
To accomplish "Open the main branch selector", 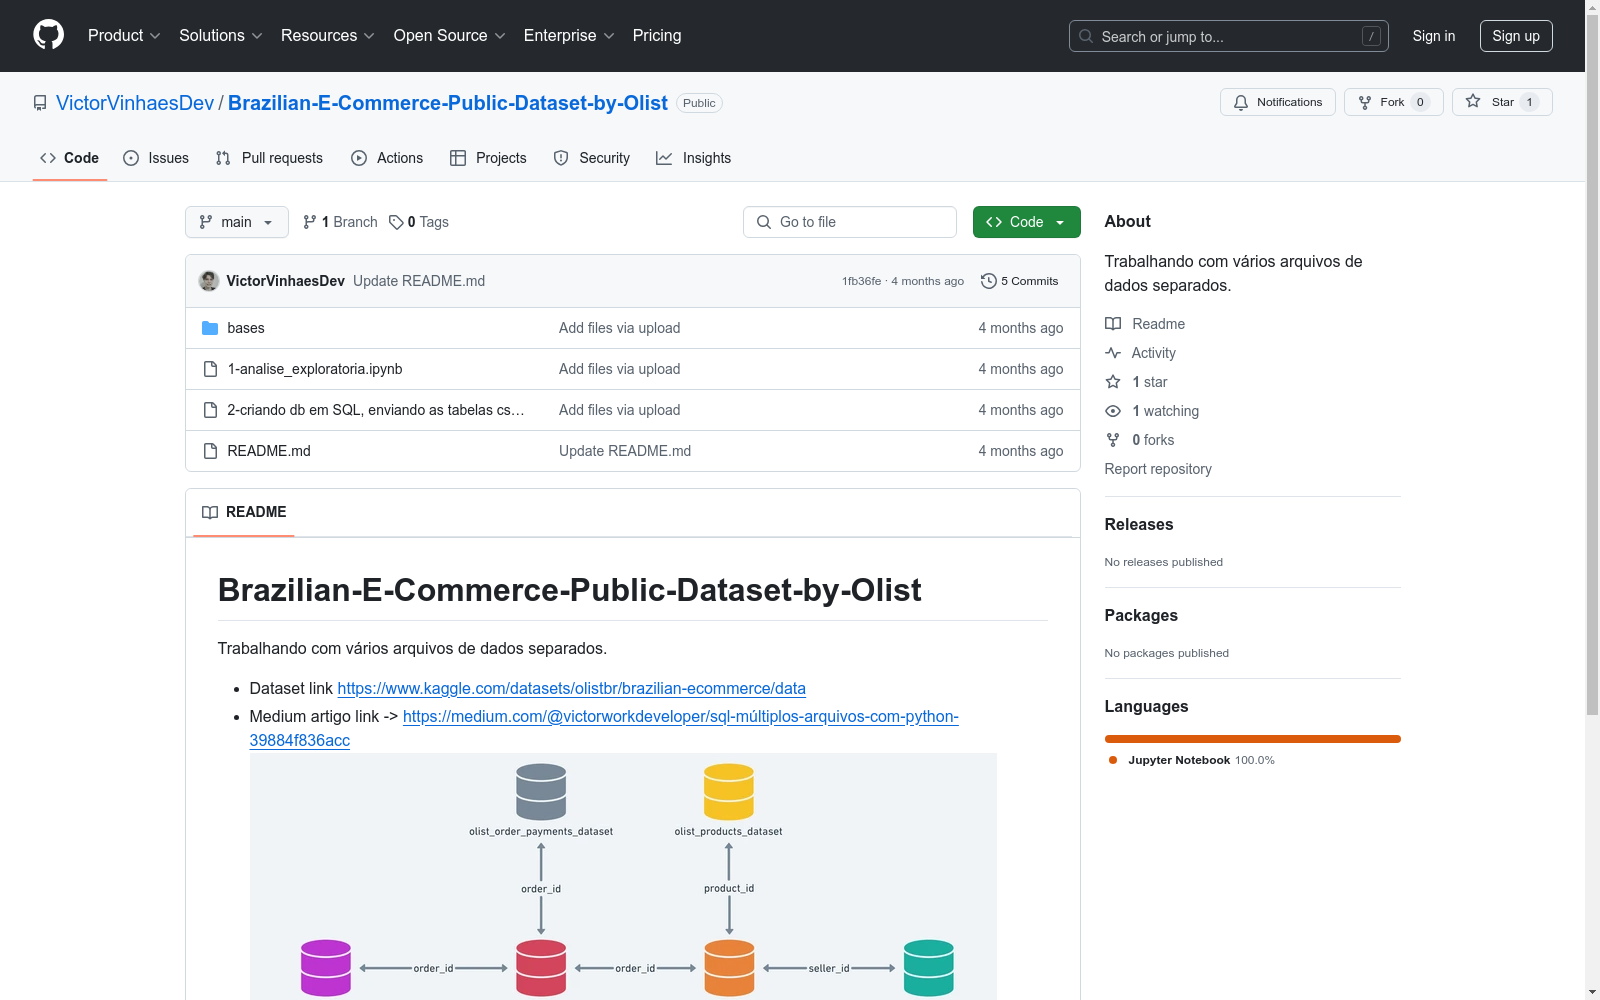I will click(x=237, y=222).
